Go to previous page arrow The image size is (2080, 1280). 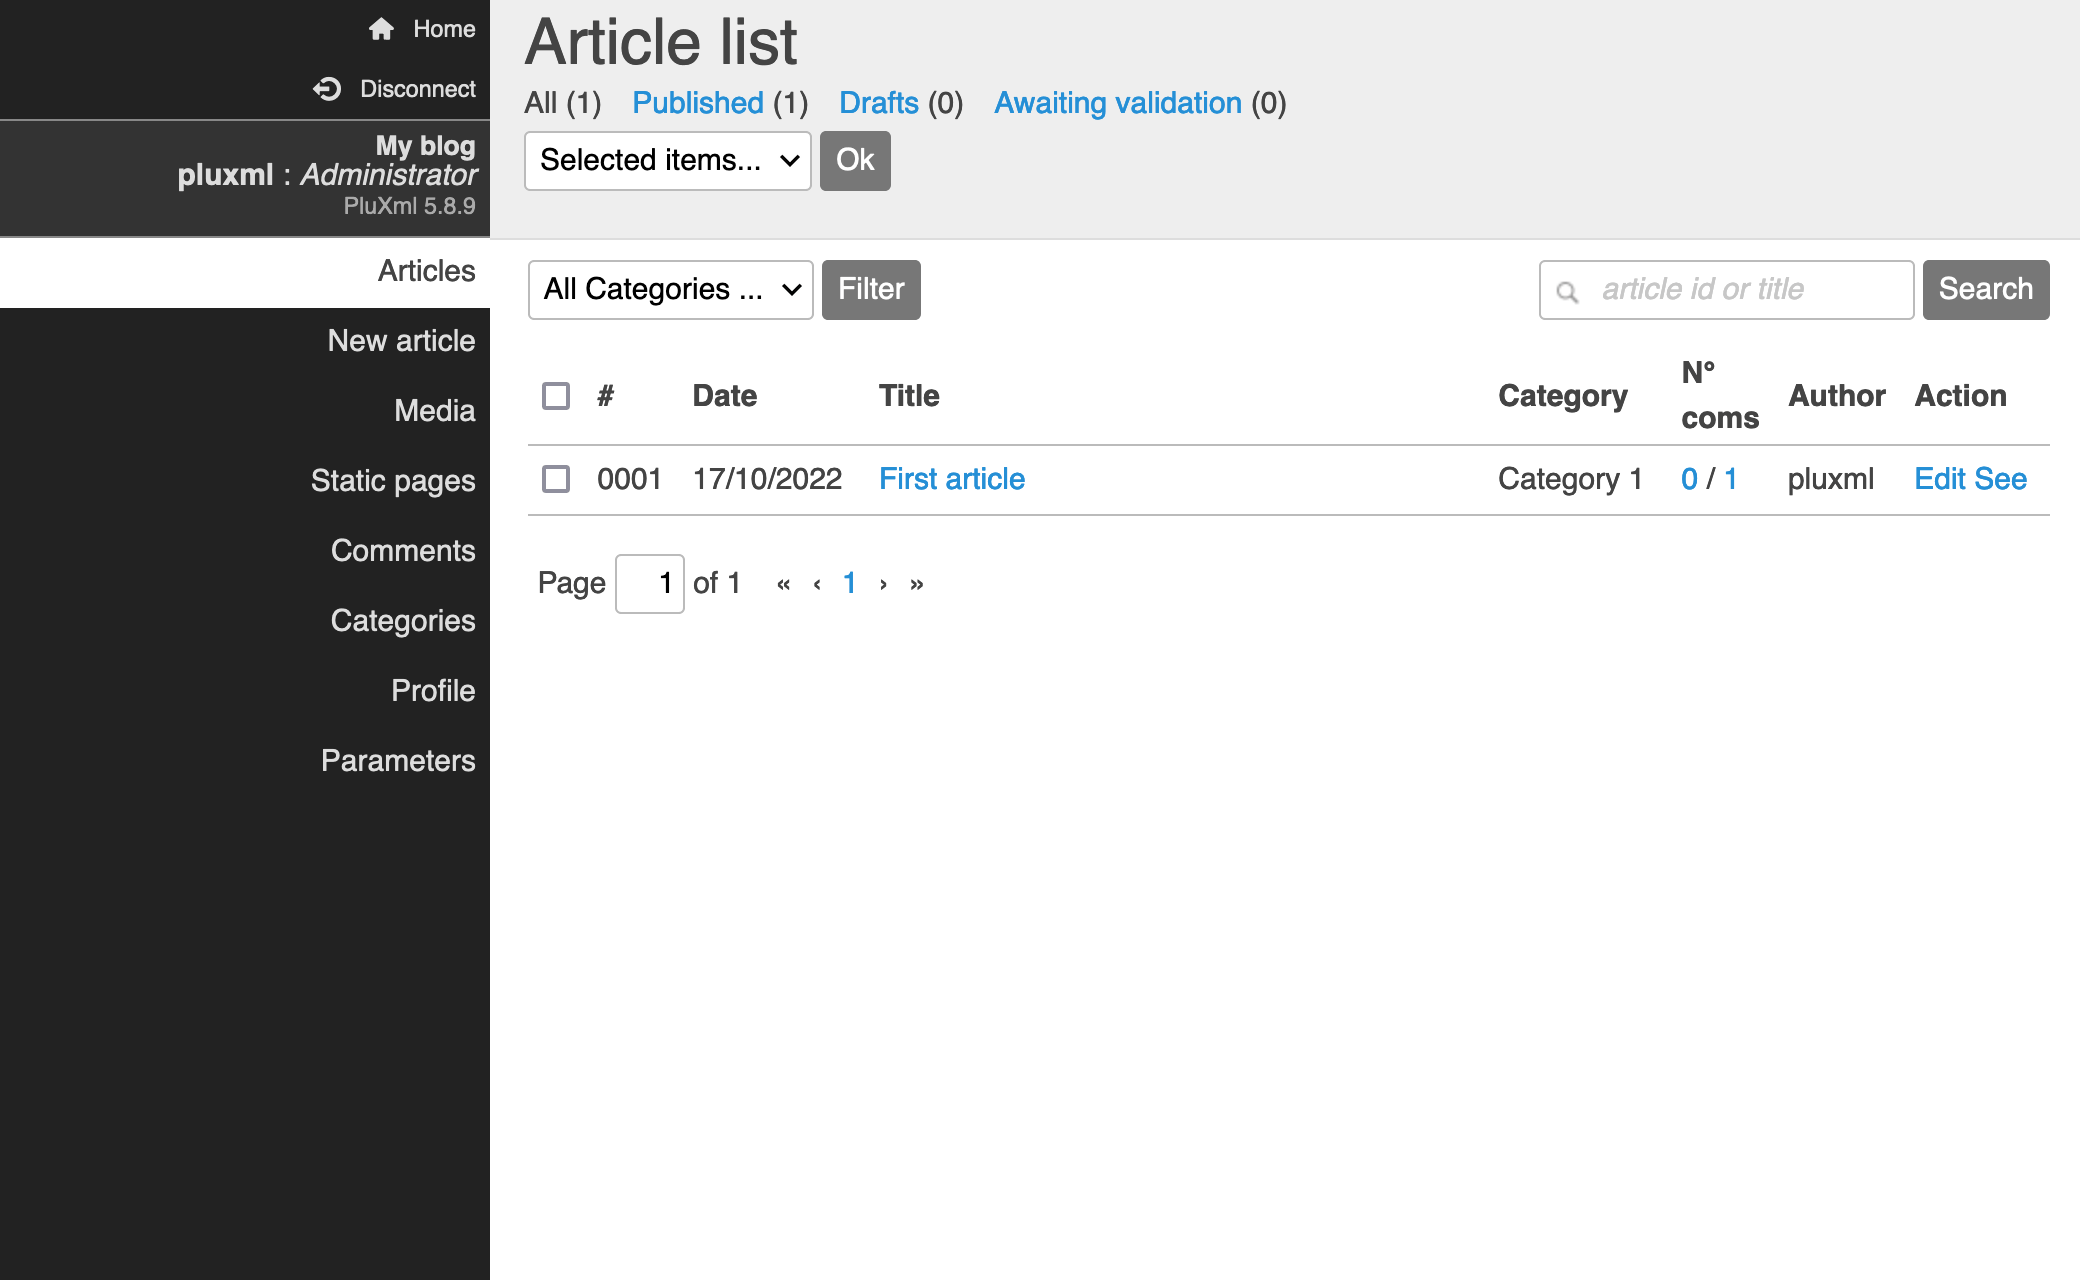point(817,584)
